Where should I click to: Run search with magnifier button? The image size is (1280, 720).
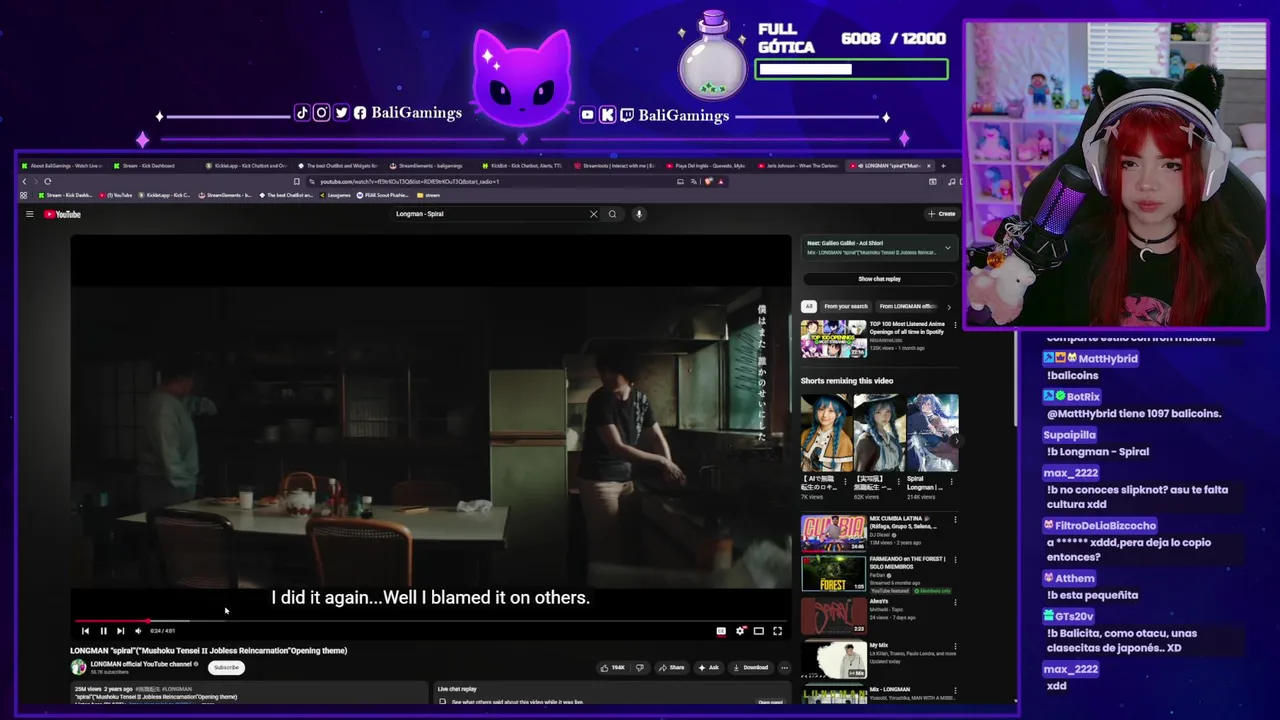pos(613,214)
